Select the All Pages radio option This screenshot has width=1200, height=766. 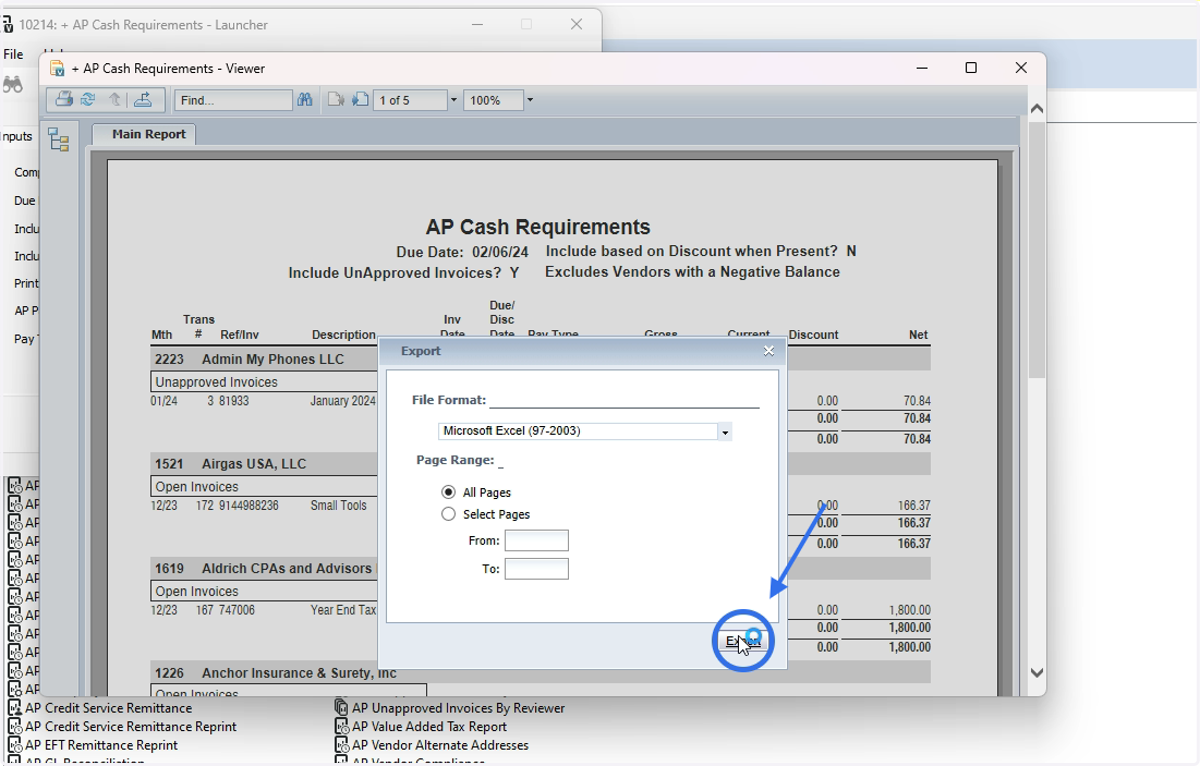pyautogui.click(x=448, y=493)
